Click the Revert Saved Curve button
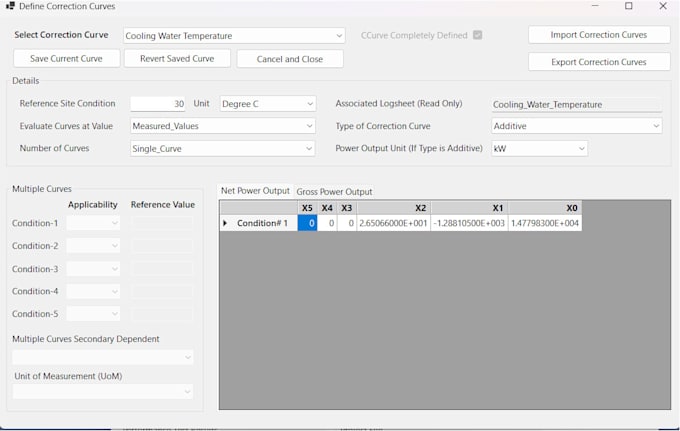 click(x=177, y=59)
